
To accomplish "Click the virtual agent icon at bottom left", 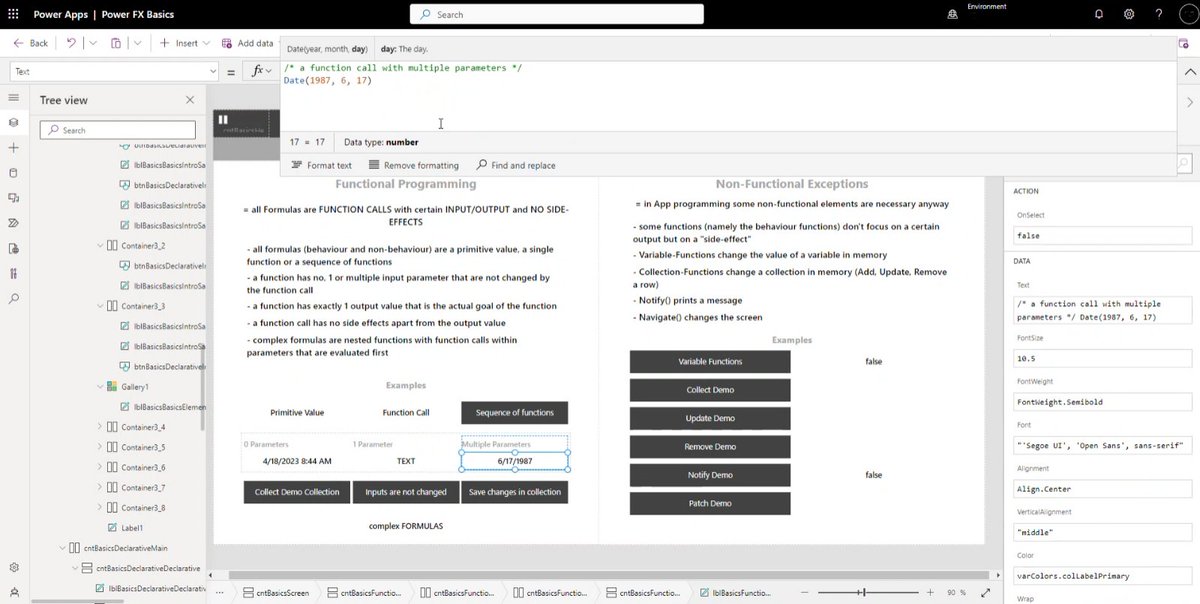I will 14,590.
